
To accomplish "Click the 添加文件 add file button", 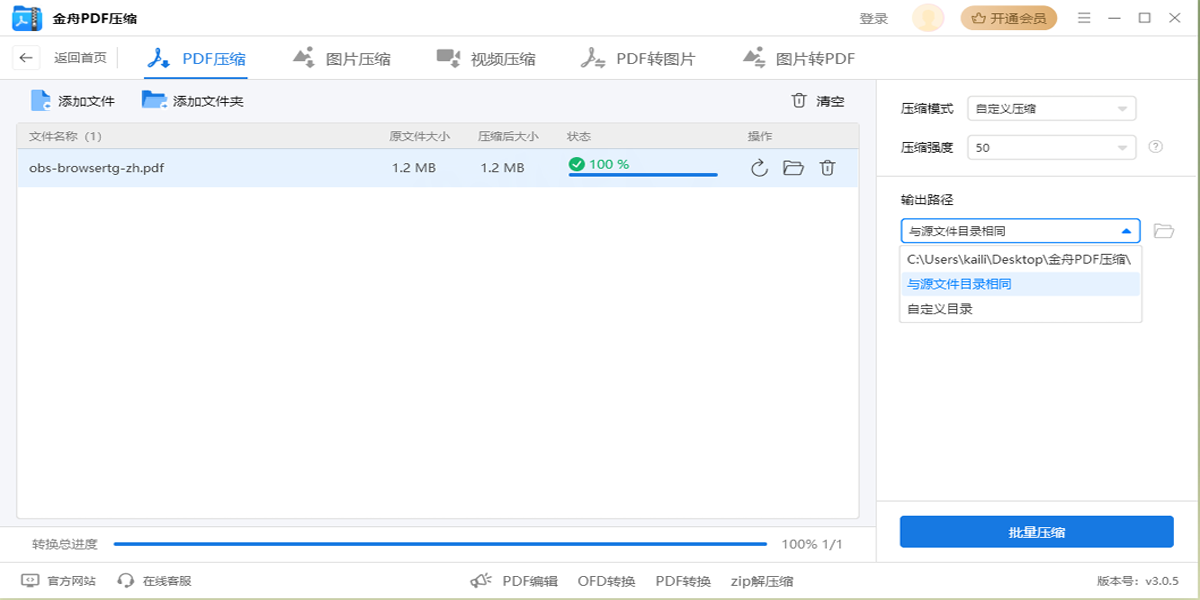I will pos(73,101).
